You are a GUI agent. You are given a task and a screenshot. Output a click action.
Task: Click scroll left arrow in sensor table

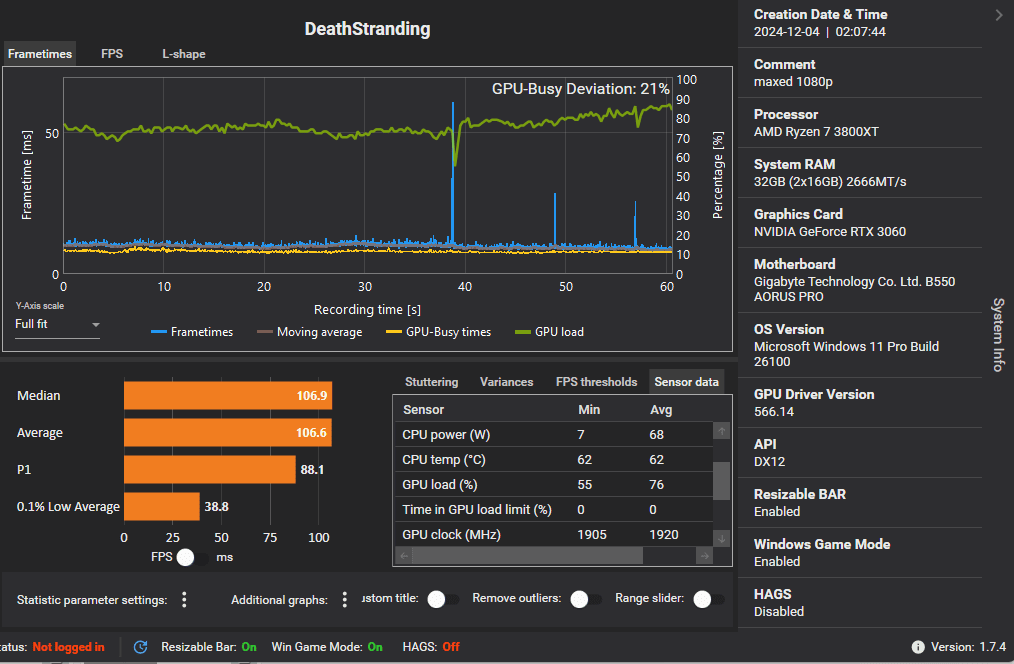pos(404,555)
